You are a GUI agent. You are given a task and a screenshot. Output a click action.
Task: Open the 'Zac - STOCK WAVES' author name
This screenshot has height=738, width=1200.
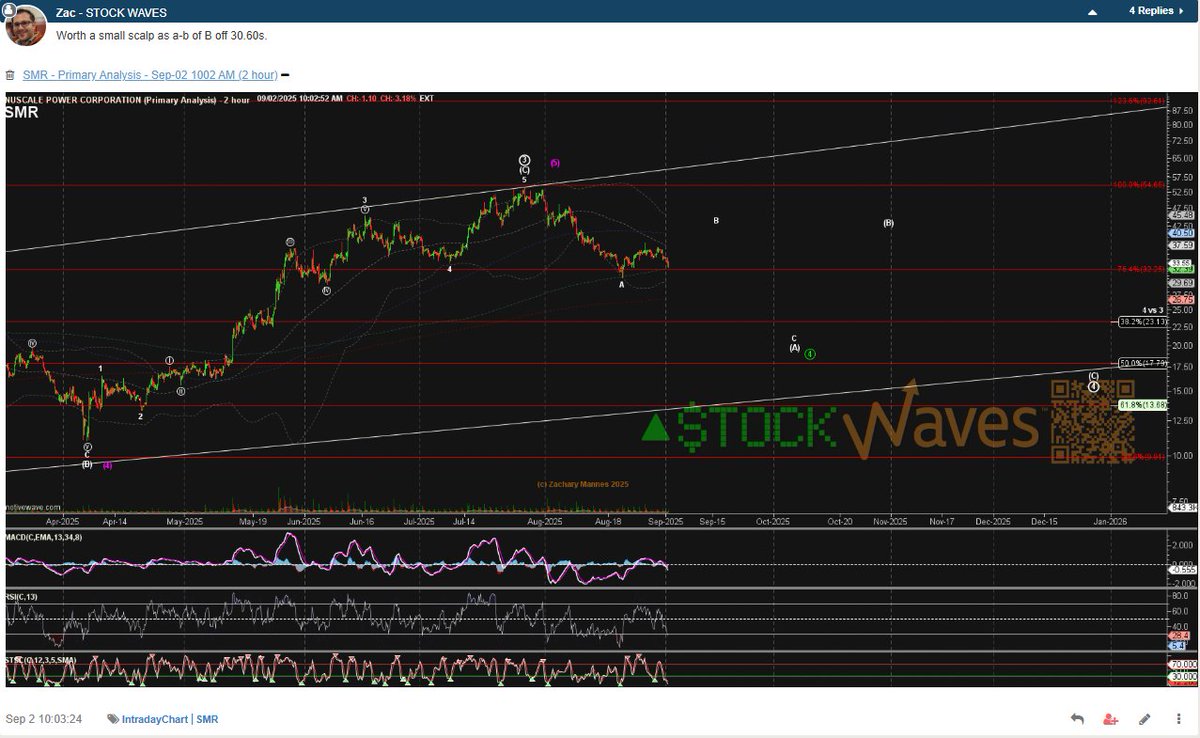tap(111, 13)
